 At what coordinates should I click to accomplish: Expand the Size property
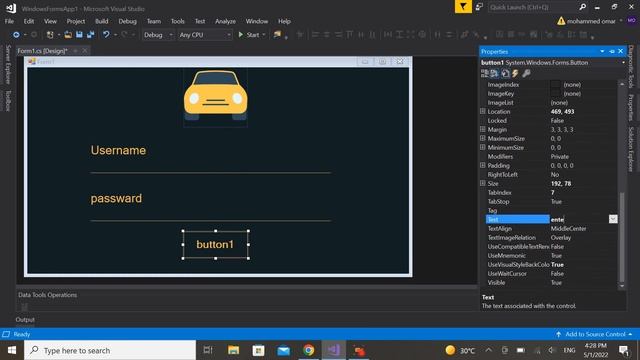[x=482, y=183]
